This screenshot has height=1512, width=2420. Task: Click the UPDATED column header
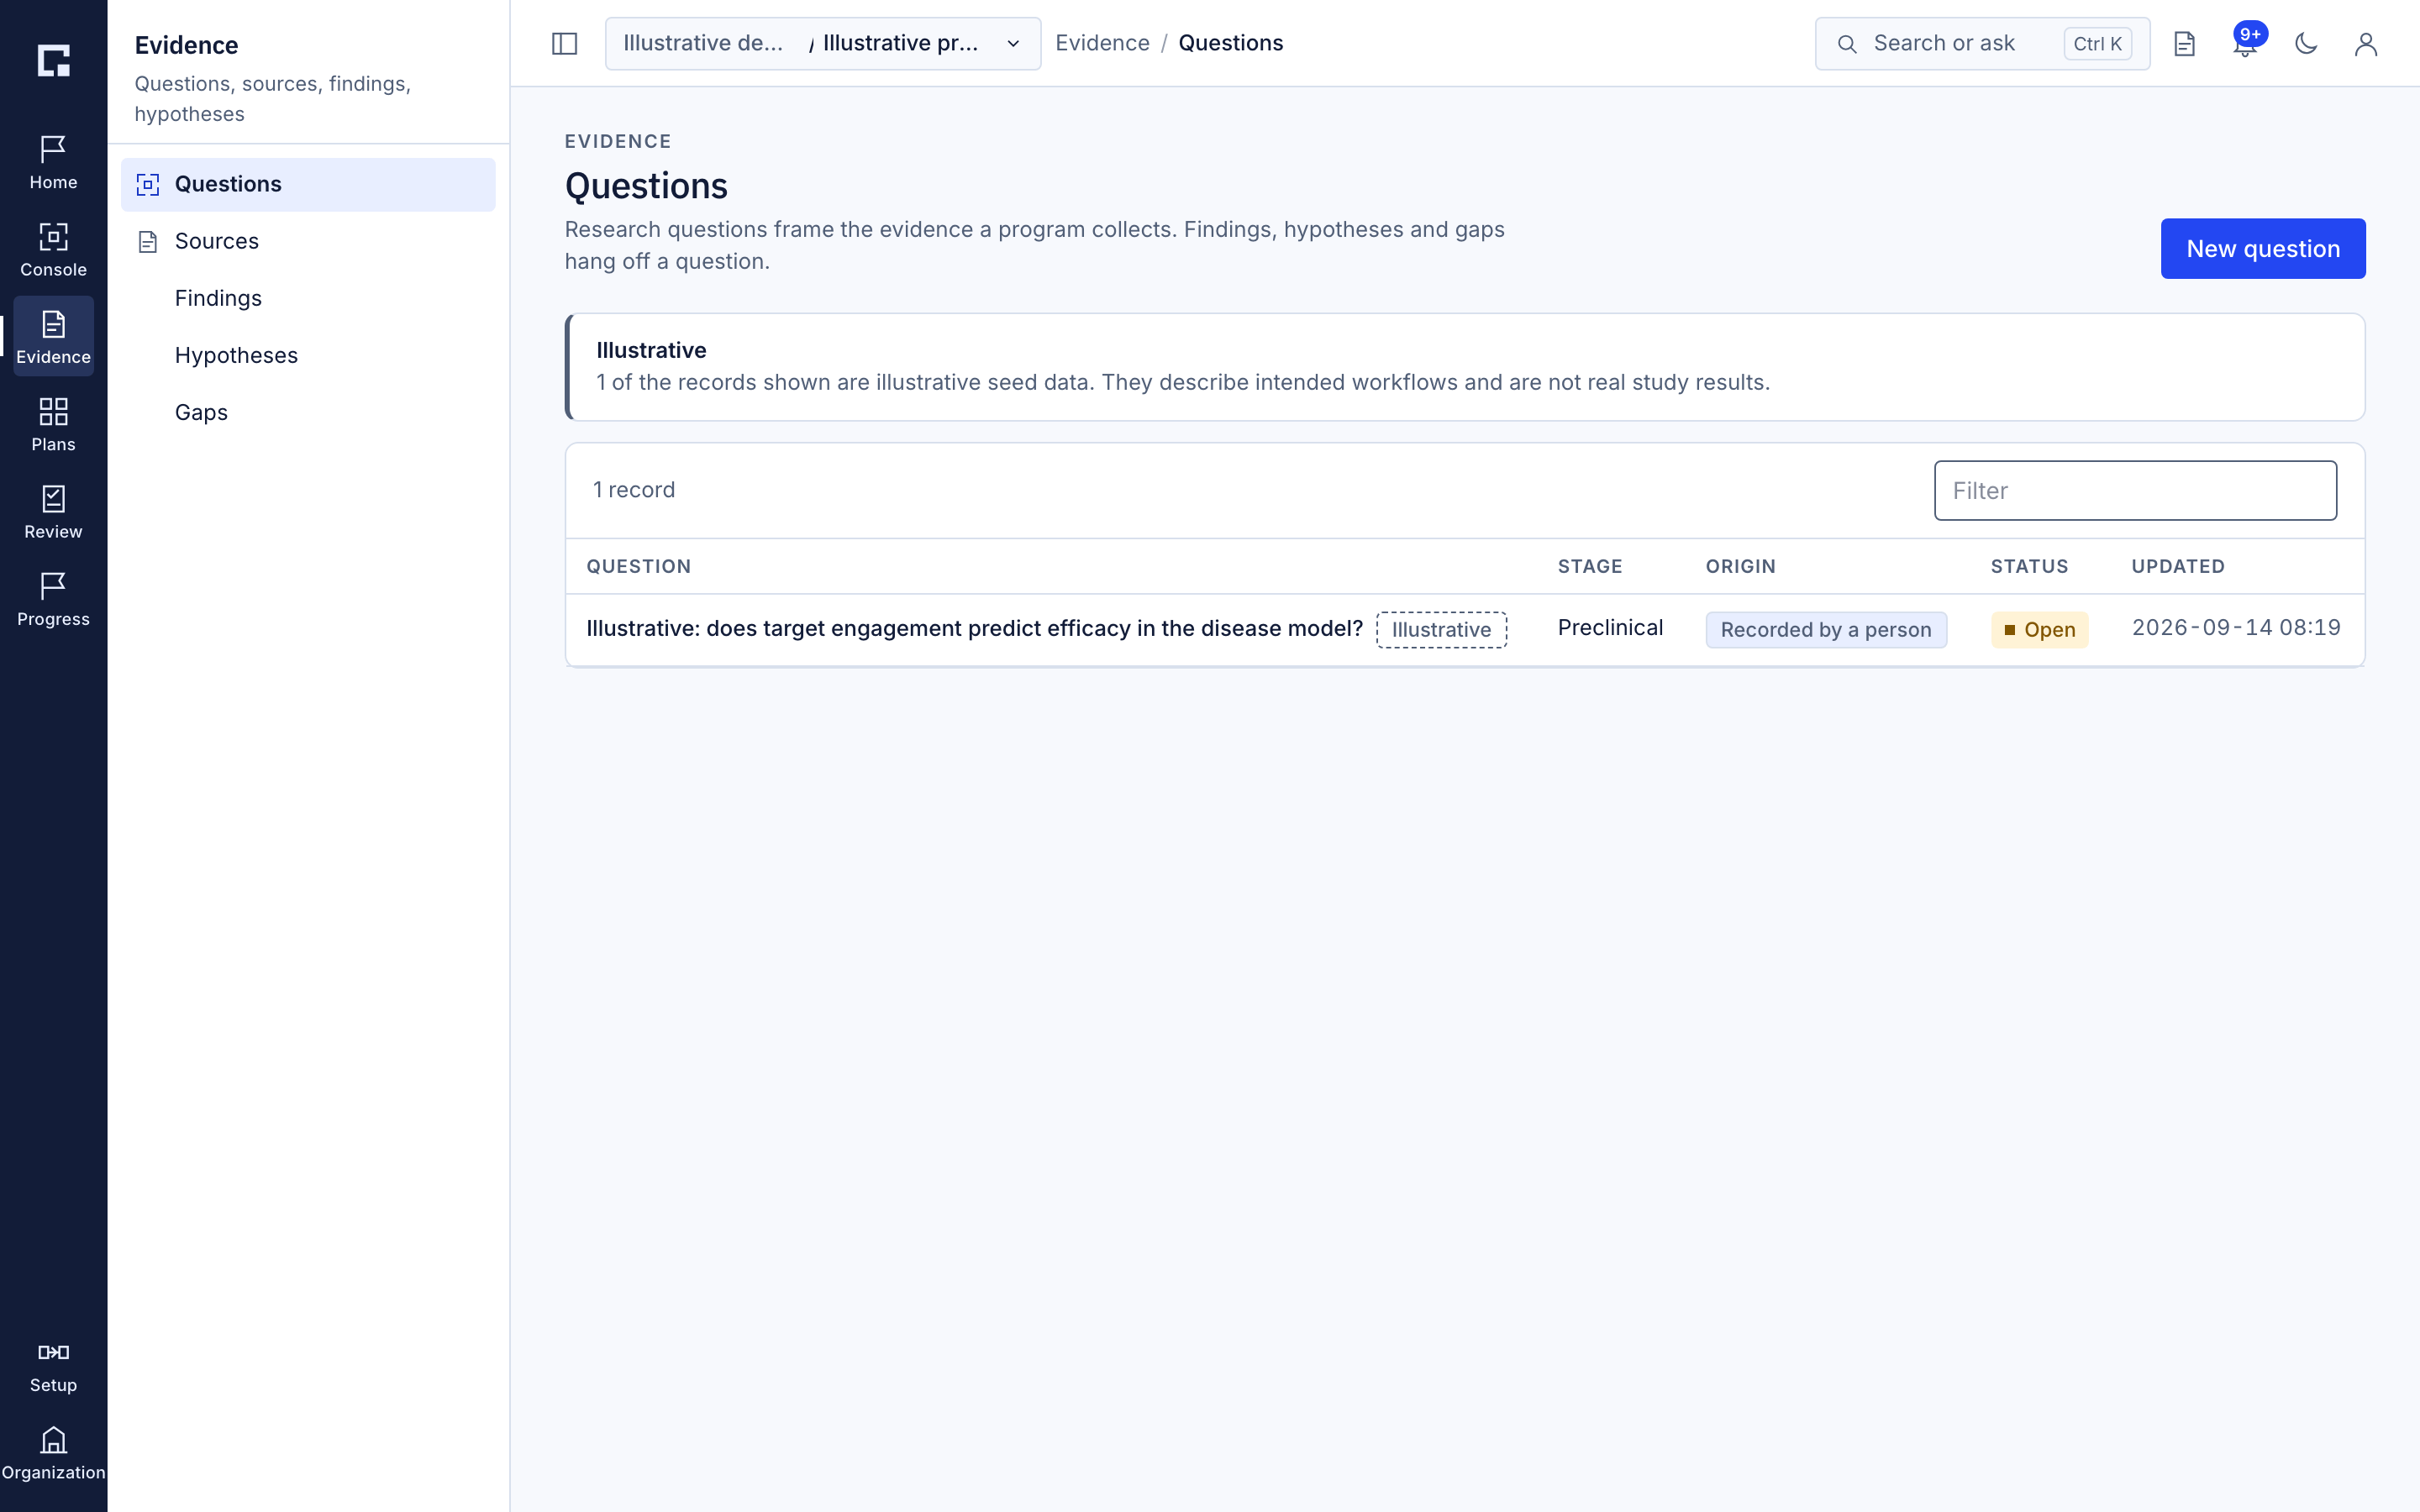pyautogui.click(x=2177, y=566)
